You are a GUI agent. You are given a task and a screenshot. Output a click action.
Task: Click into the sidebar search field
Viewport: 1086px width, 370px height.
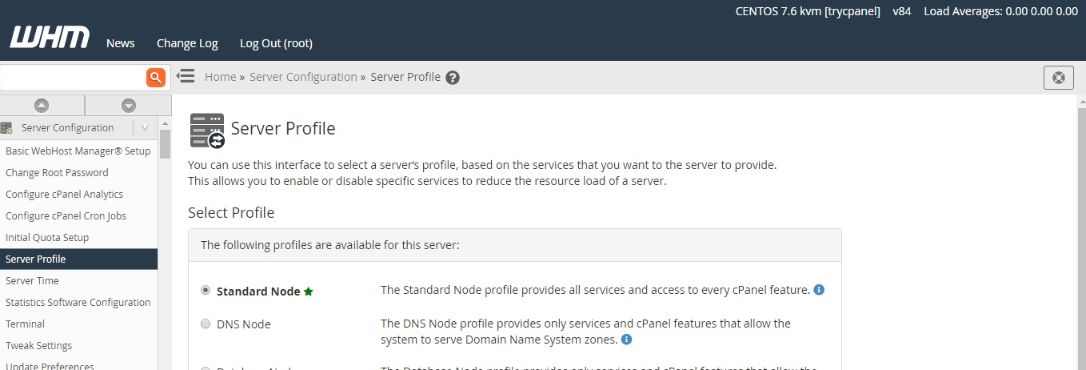tap(72, 77)
